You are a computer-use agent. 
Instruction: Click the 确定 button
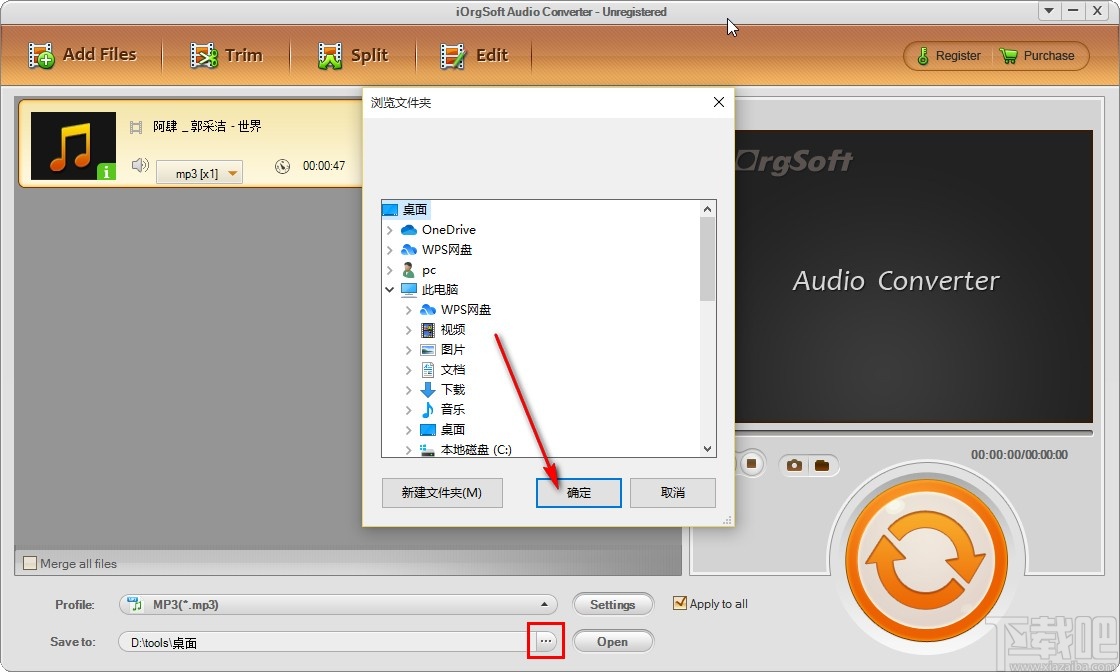pyautogui.click(x=579, y=493)
